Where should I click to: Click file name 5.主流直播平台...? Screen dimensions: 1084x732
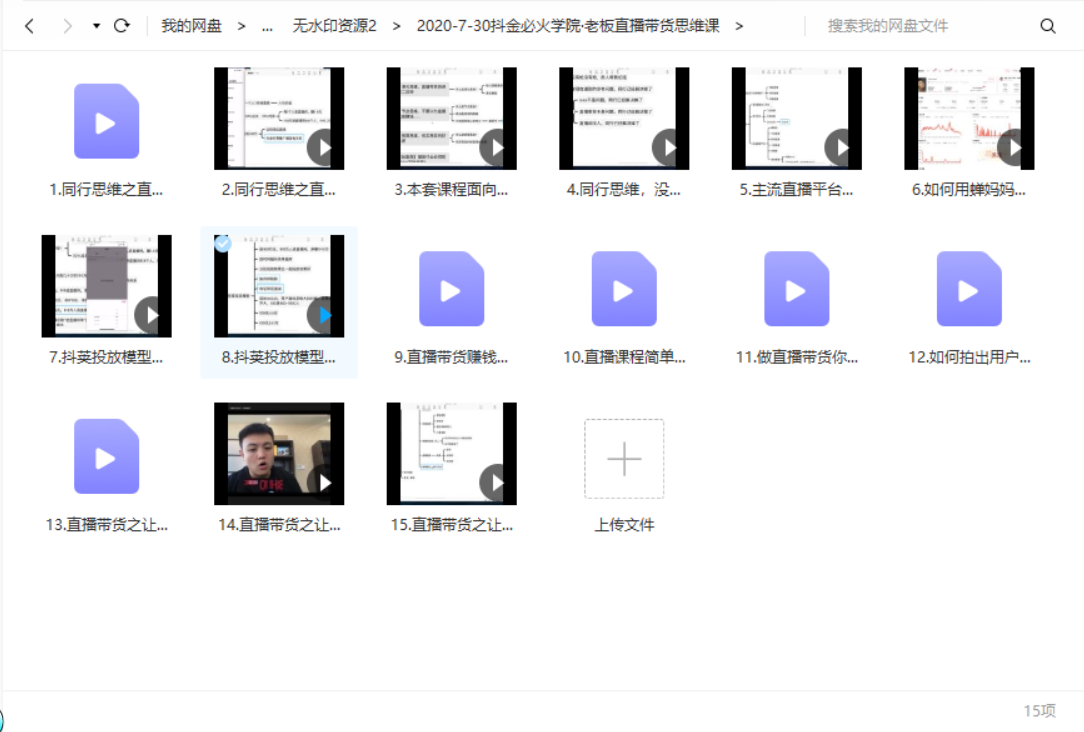796,189
